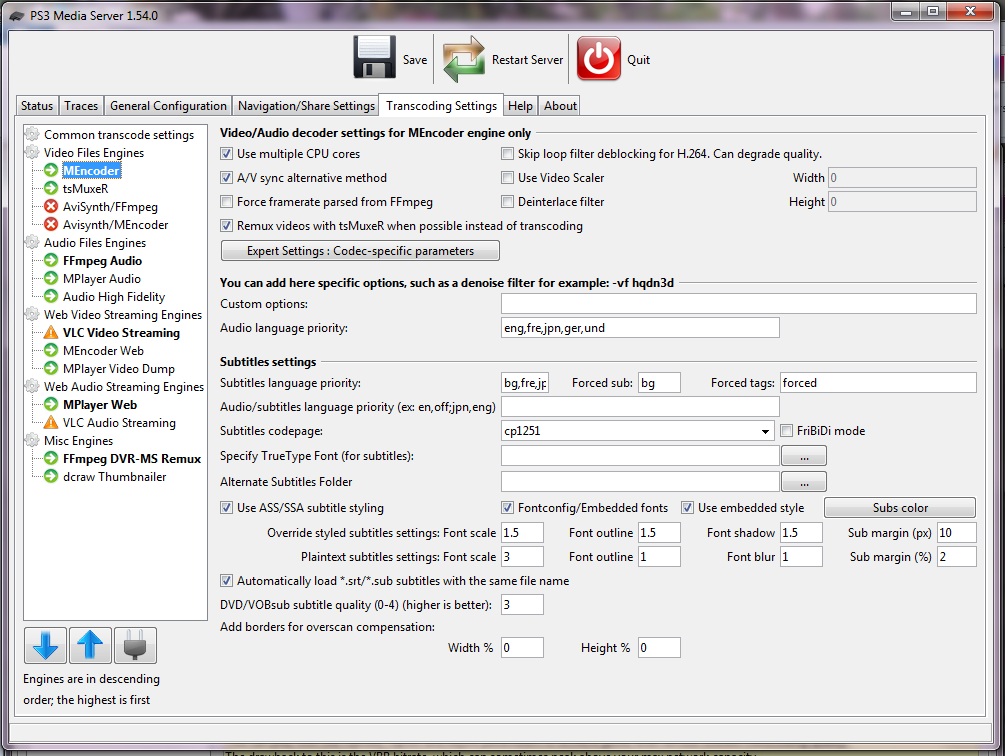Image resolution: width=1008 pixels, height=756 pixels.
Task: Click warning icon beside VLC Video Streaming
Action: (x=51, y=332)
